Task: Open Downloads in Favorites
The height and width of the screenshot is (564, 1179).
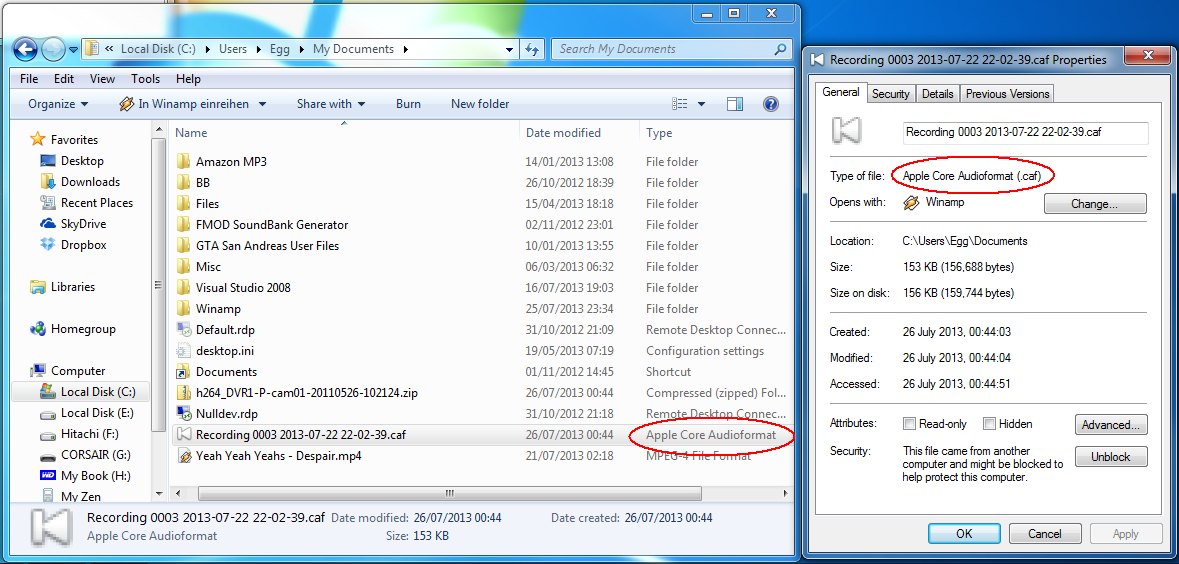Action: click(x=90, y=181)
